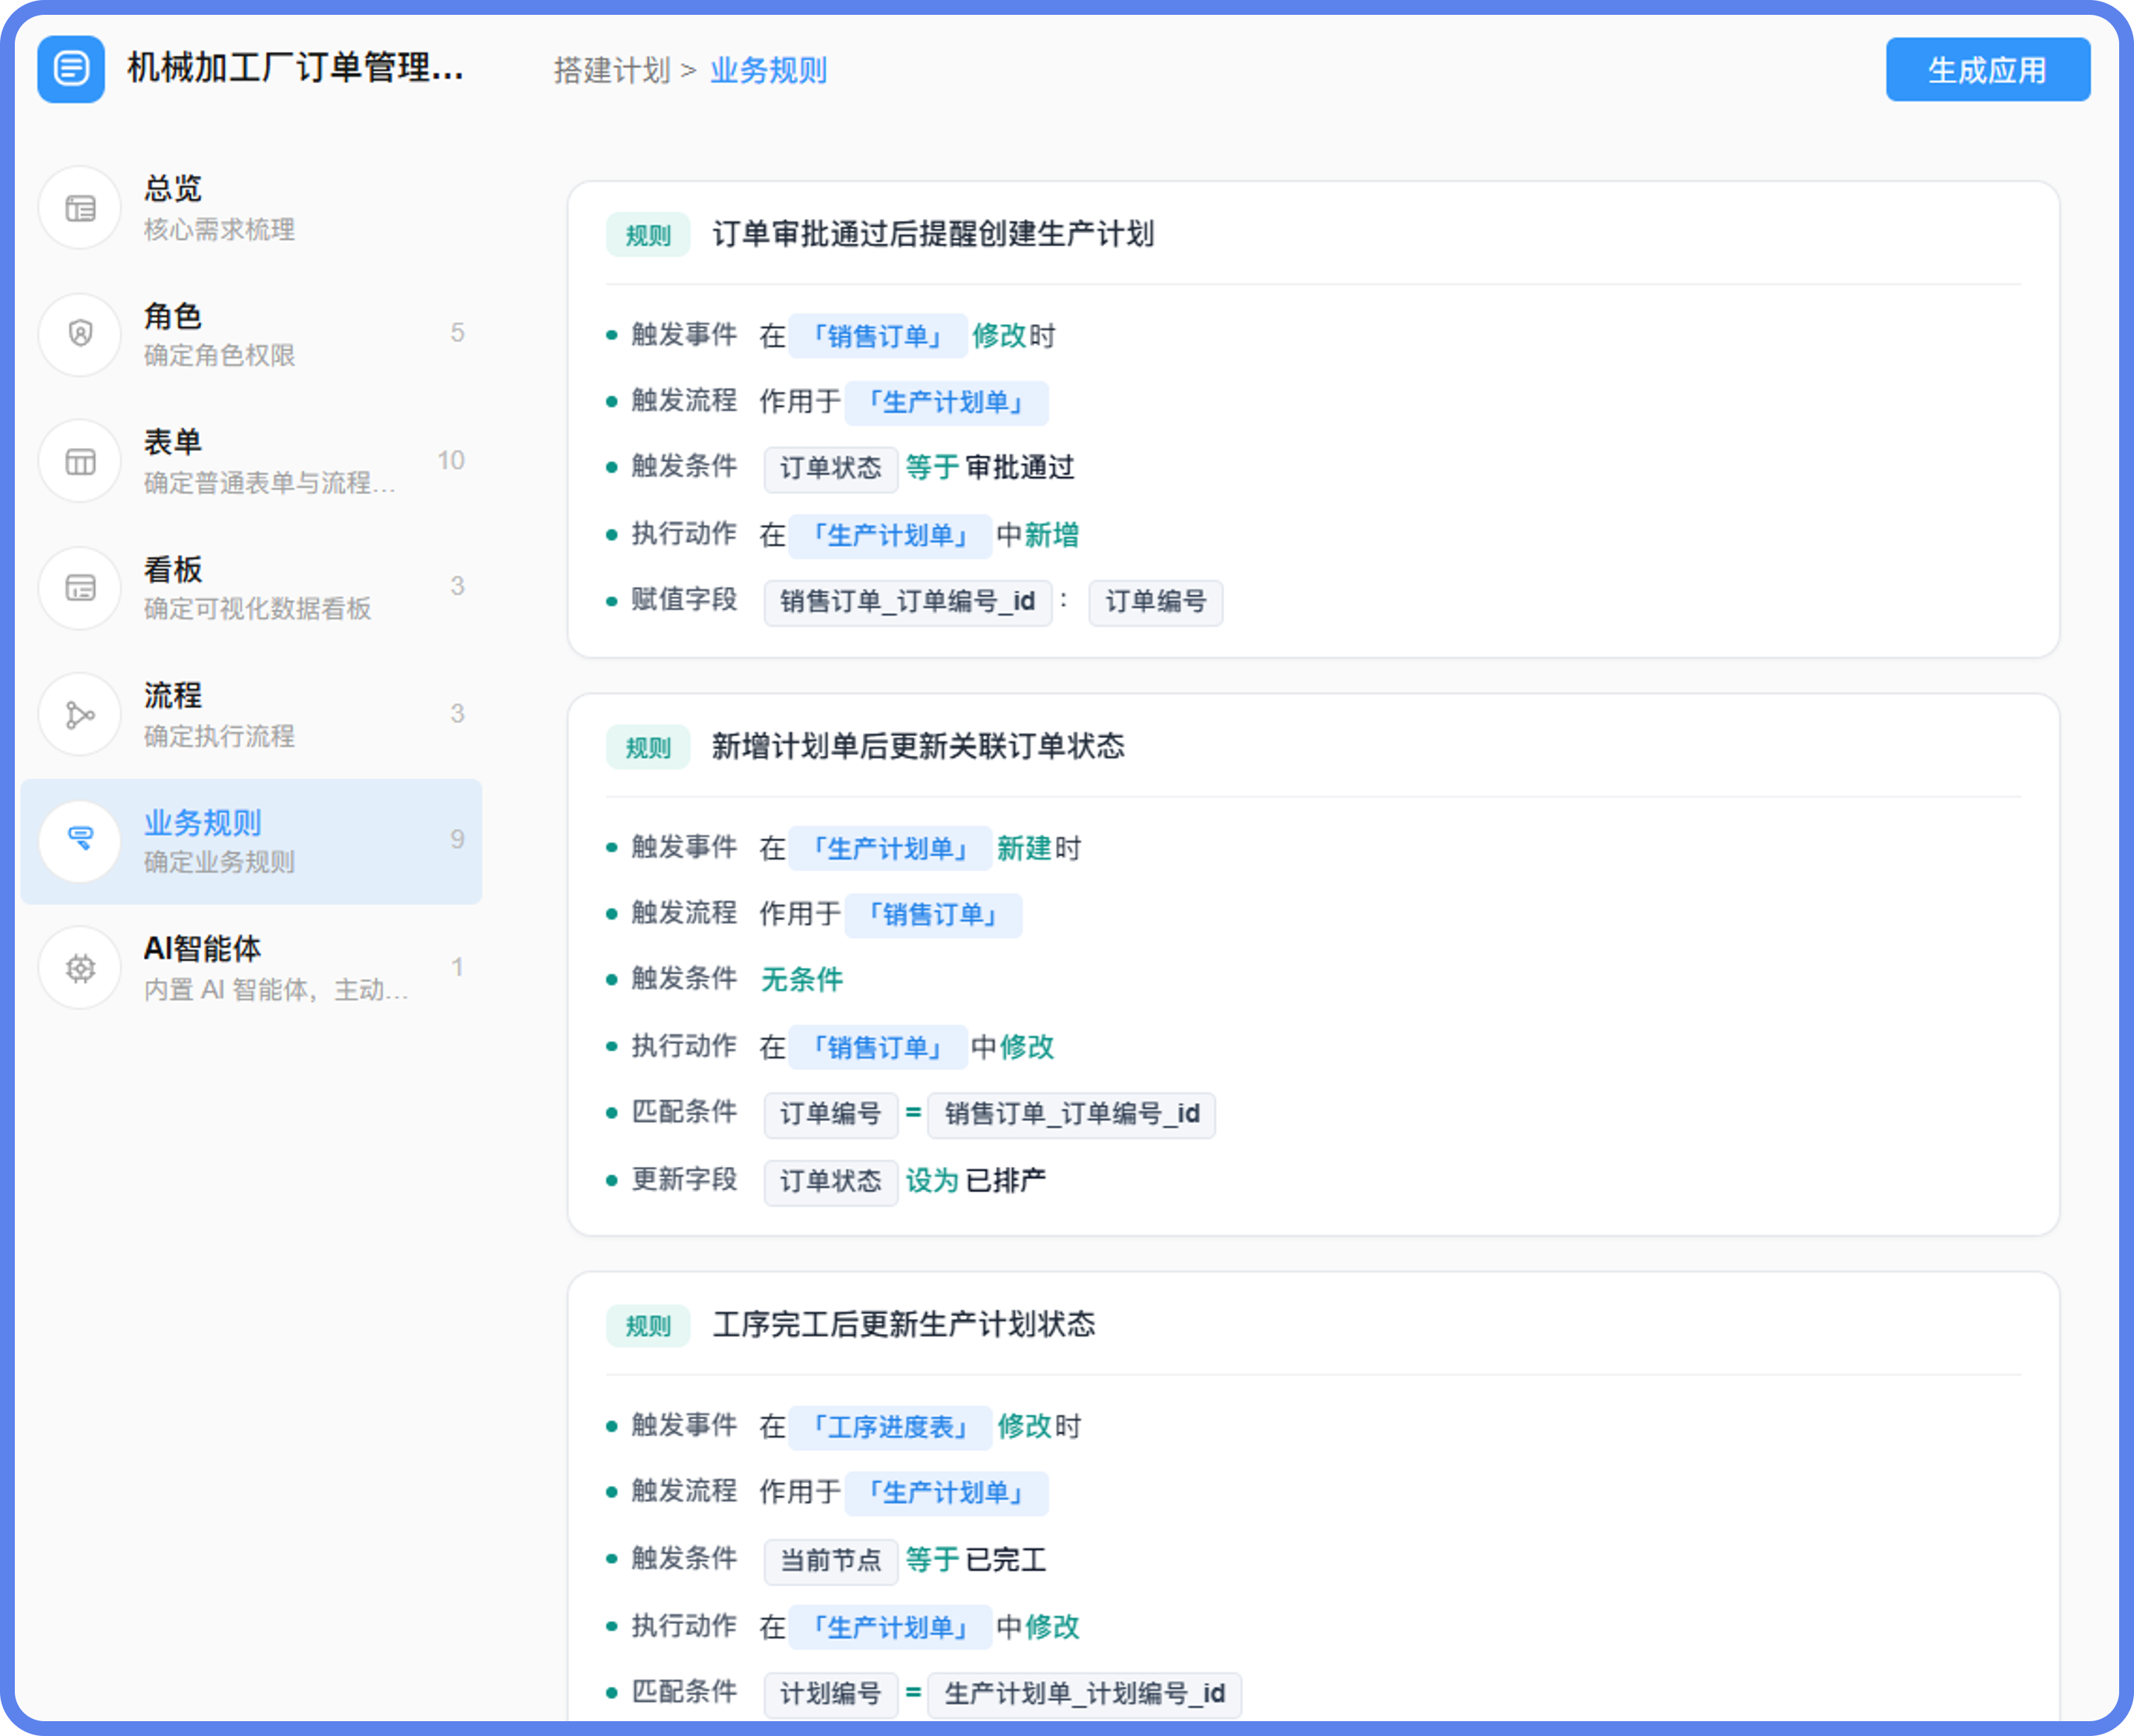Click 搭建计划 in the breadcrumb
Viewport: 2134px width, 1736px height.
(611, 70)
